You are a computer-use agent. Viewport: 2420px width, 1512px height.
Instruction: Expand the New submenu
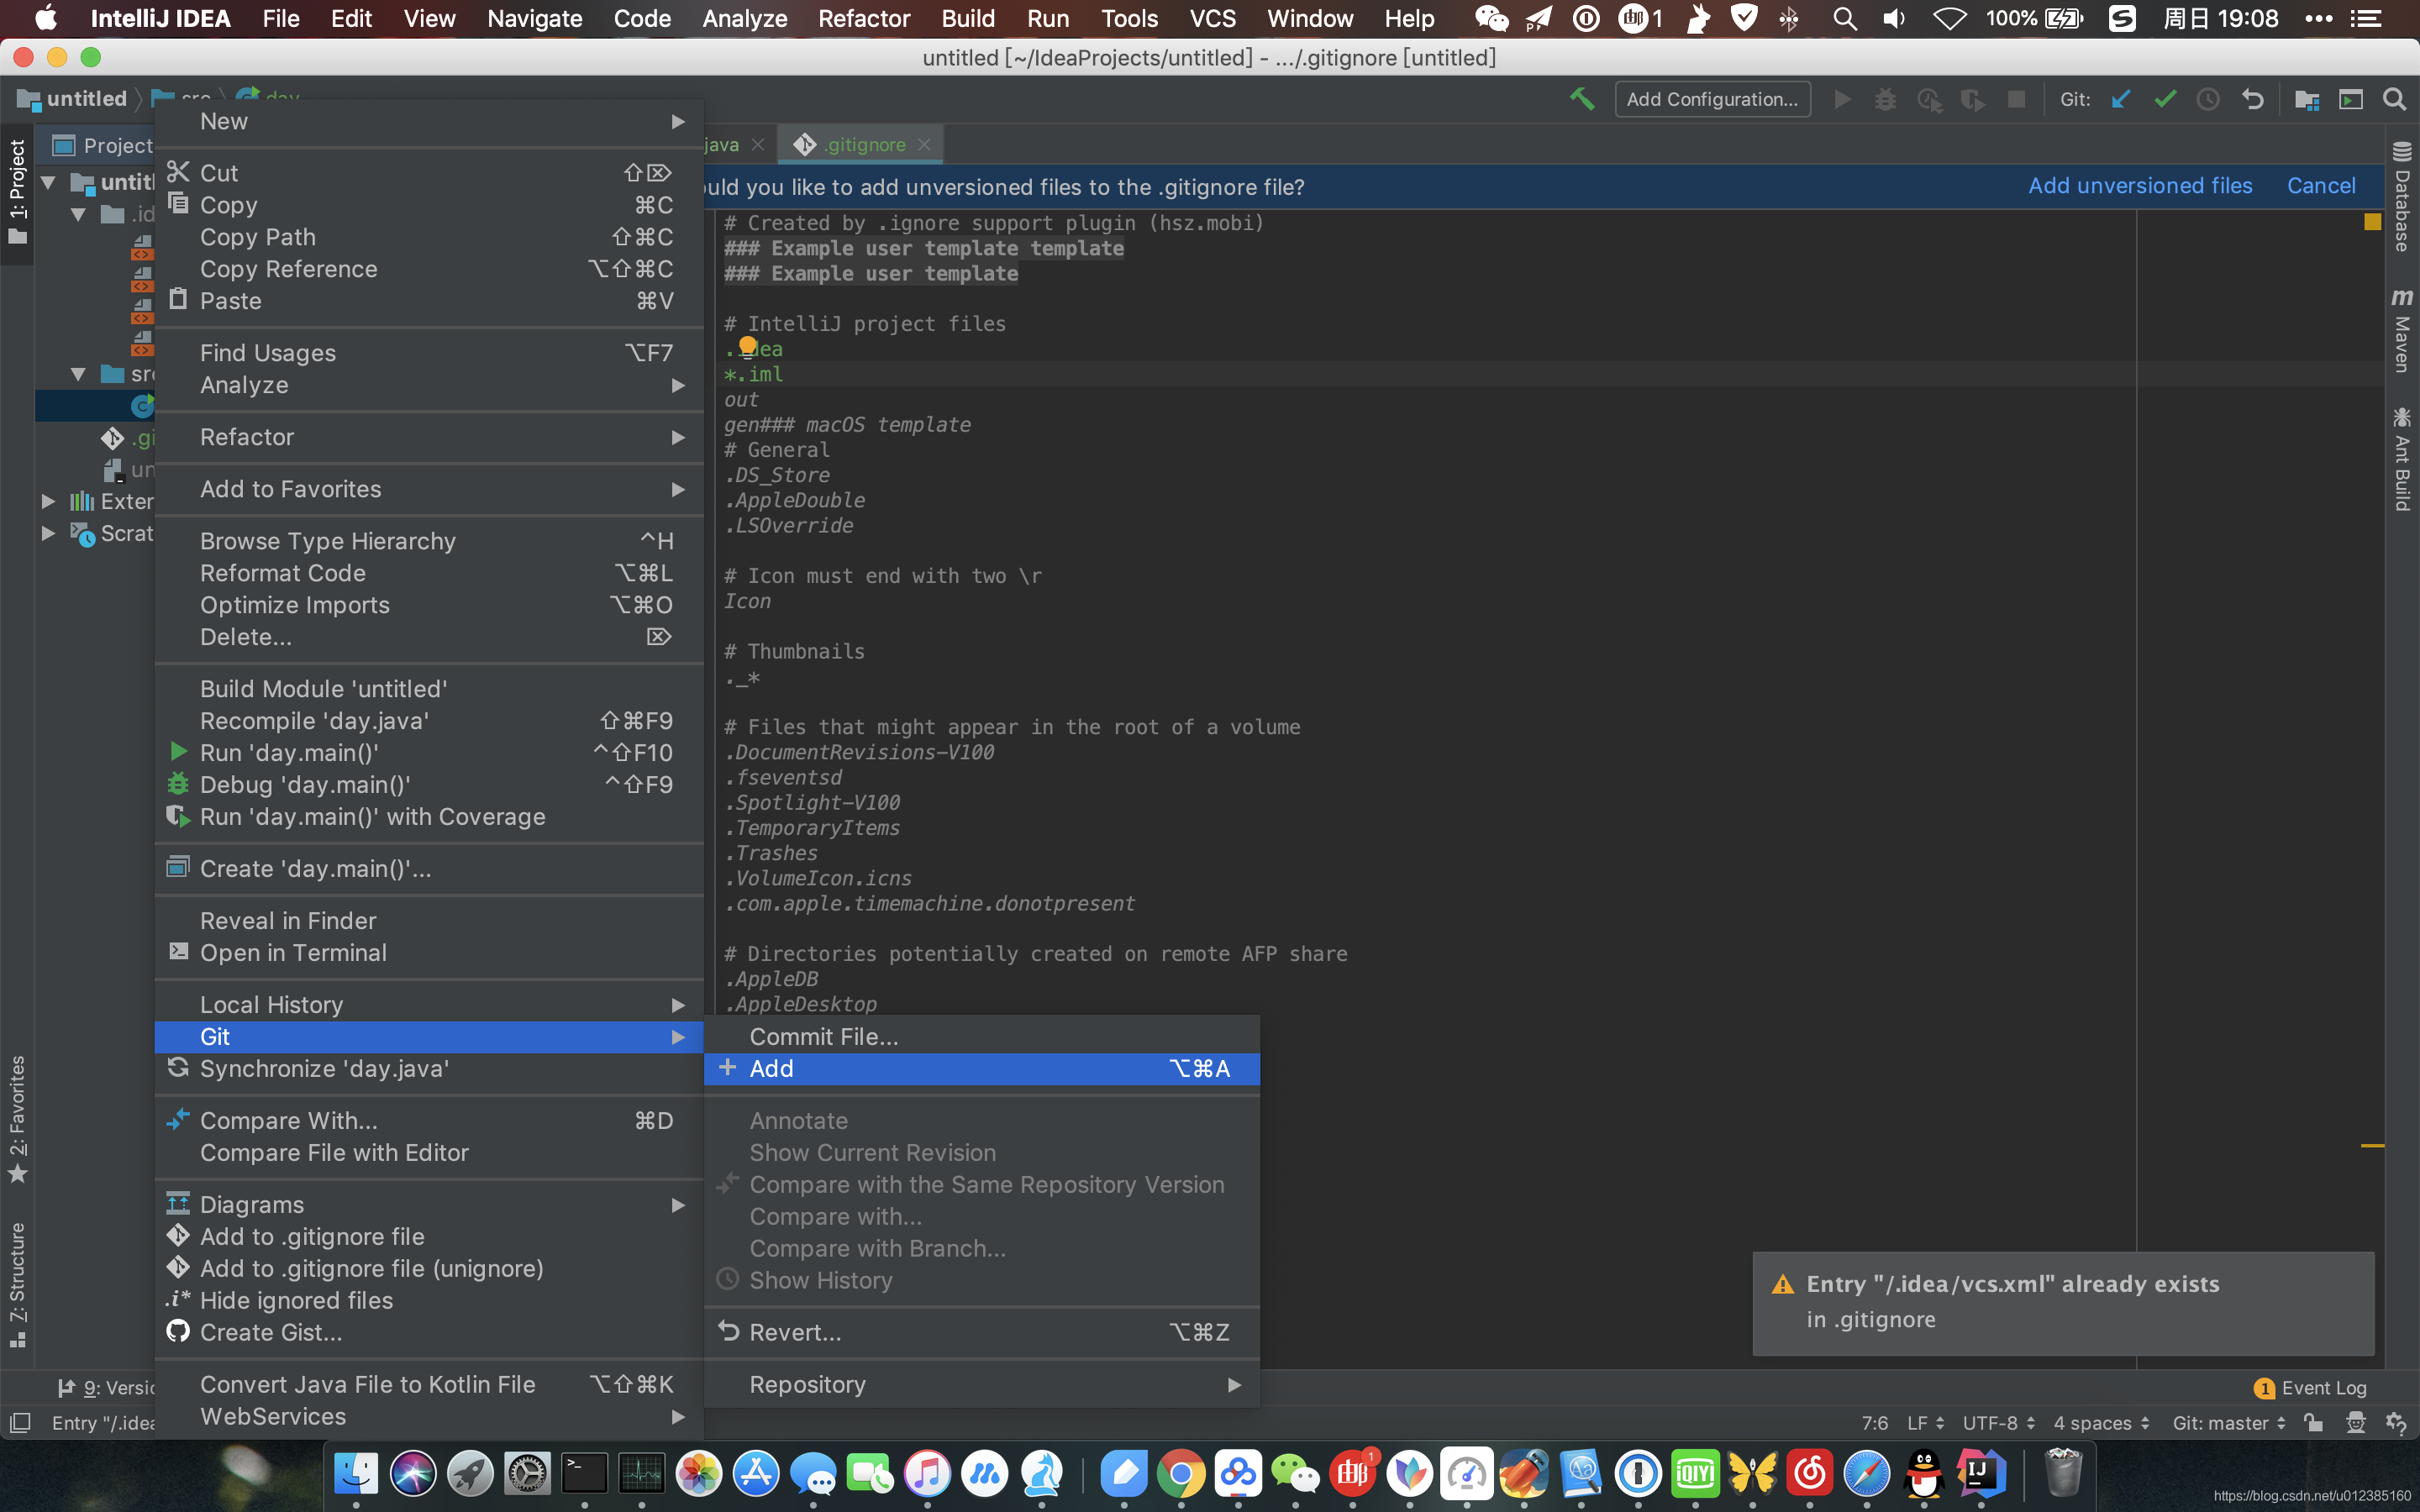tap(429, 121)
